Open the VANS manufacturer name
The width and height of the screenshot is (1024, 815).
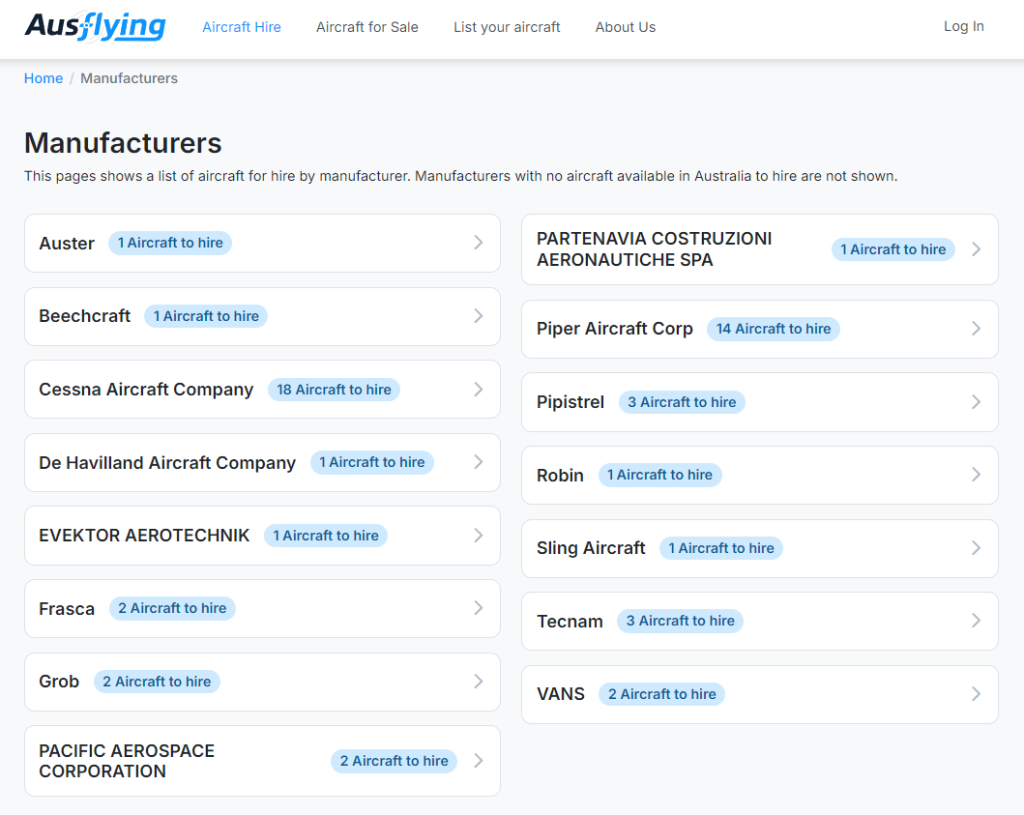tap(561, 694)
